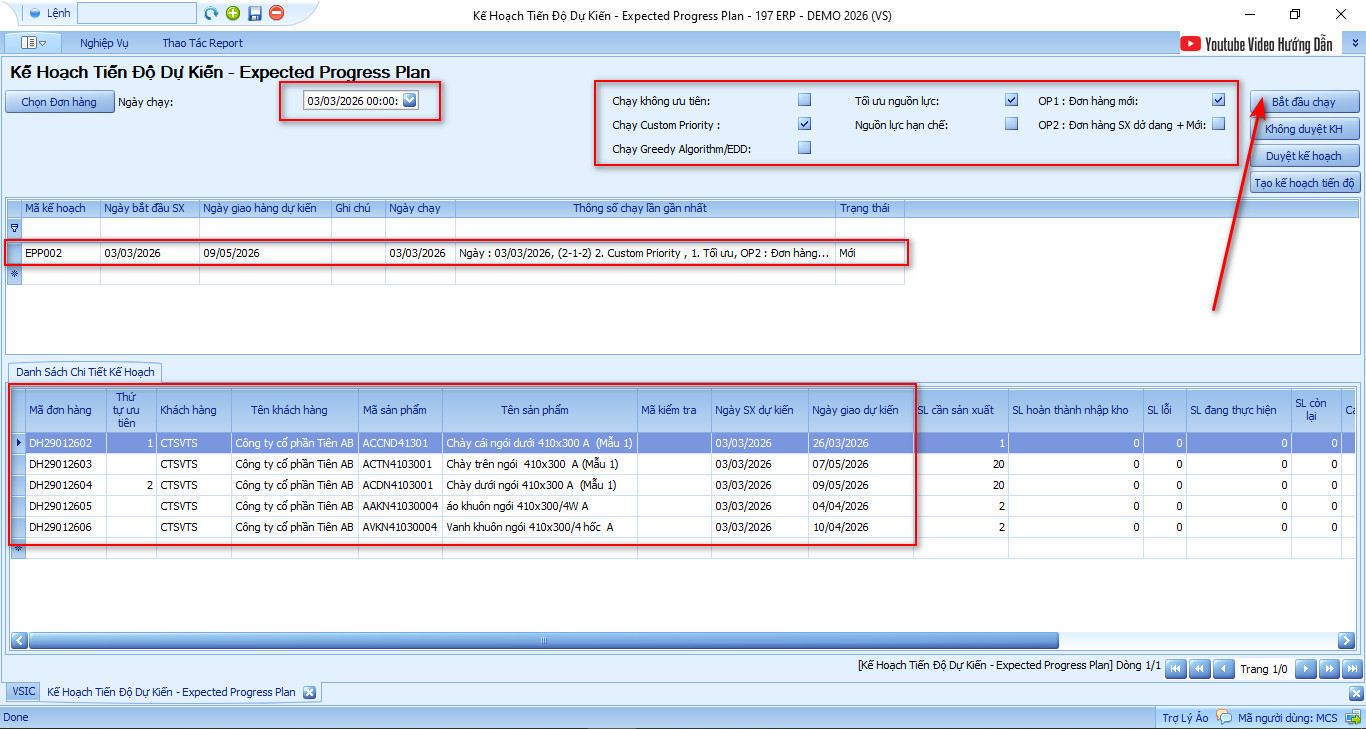Expand the panel layout dropdown in menu bar
Screen dimensions: 1366x729
click(34, 43)
